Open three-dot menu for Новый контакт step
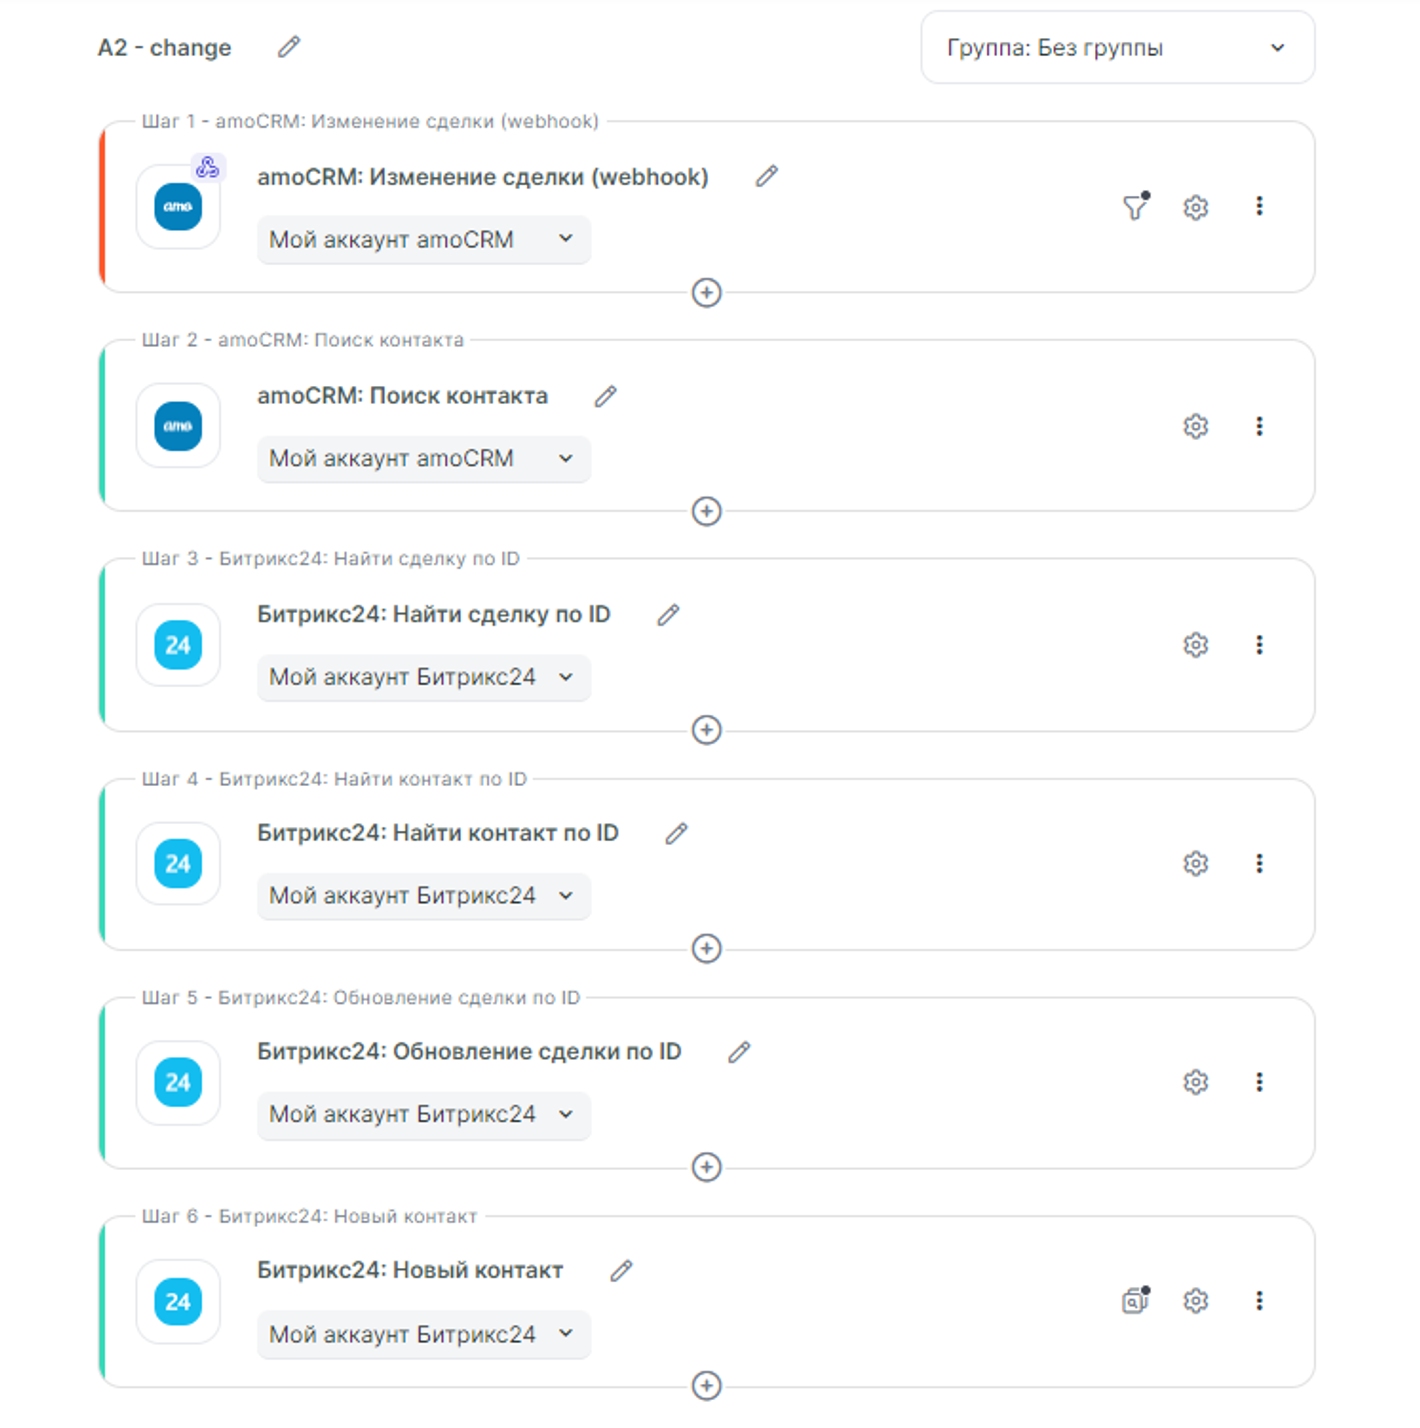Viewport: 1420px width, 1428px height. (x=1259, y=1300)
